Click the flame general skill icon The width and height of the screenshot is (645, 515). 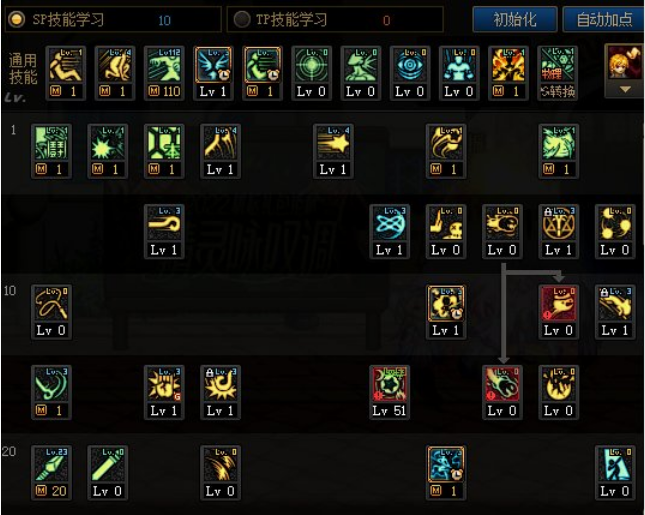point(508,73)
